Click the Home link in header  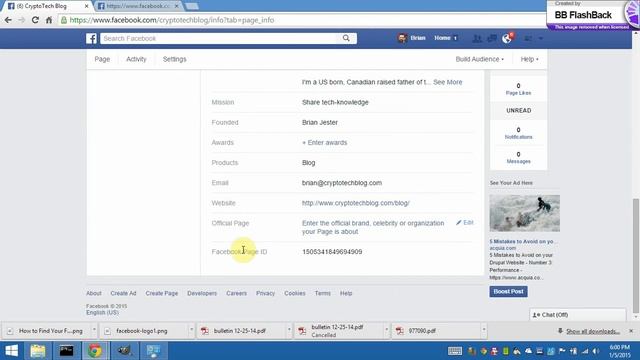point(442,38)
